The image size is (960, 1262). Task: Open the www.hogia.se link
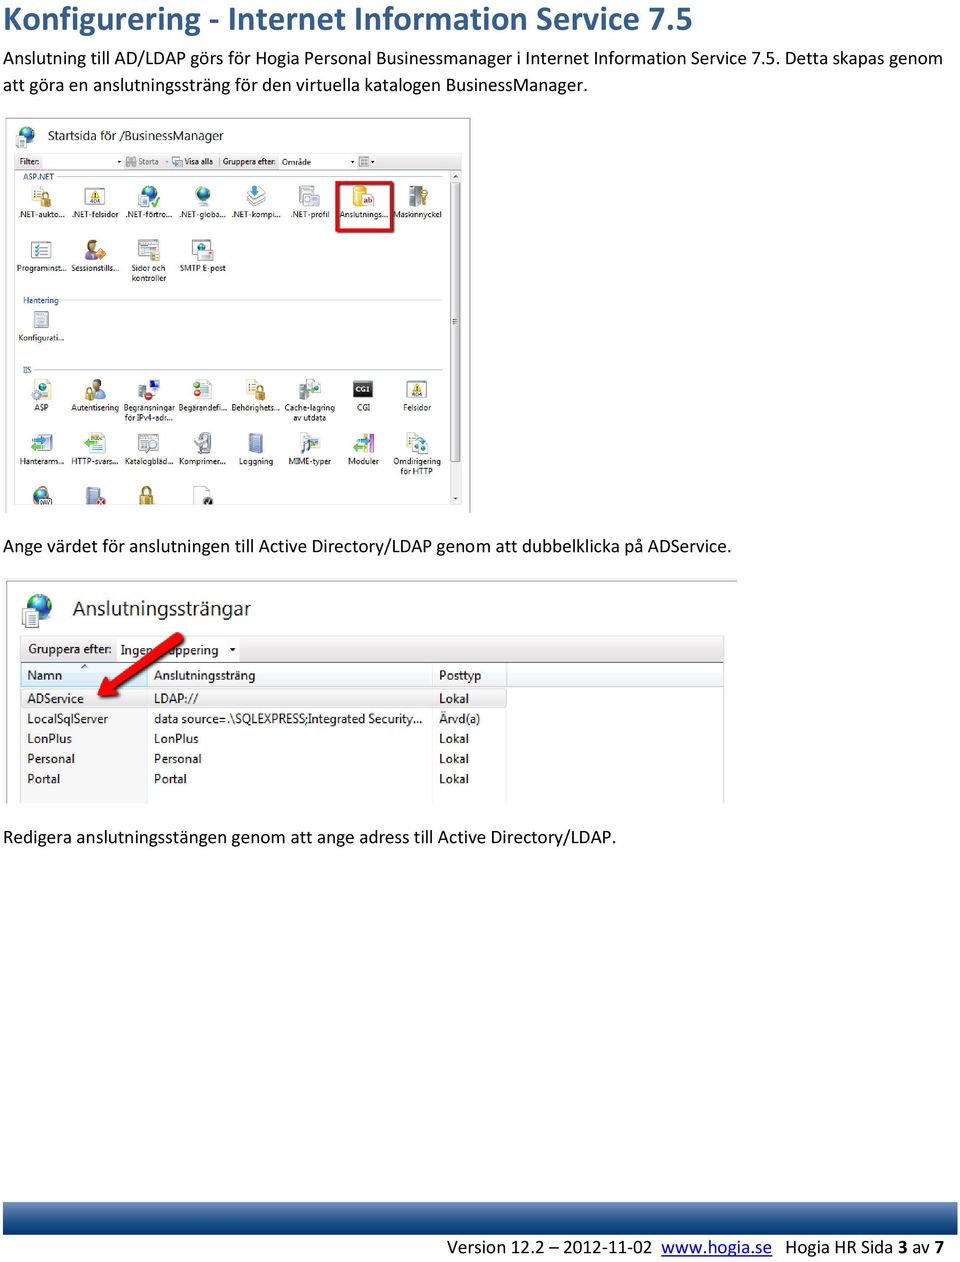tap(716, 1247)
